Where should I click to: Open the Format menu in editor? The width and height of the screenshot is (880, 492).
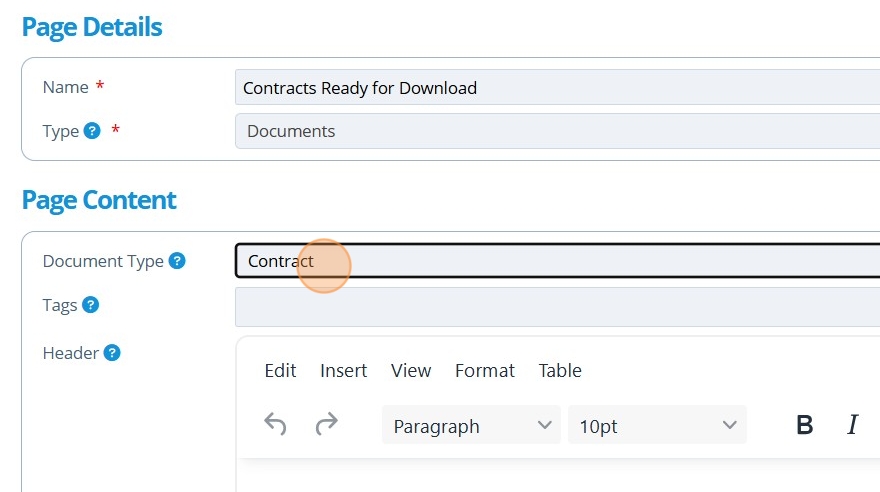point(484,371)
